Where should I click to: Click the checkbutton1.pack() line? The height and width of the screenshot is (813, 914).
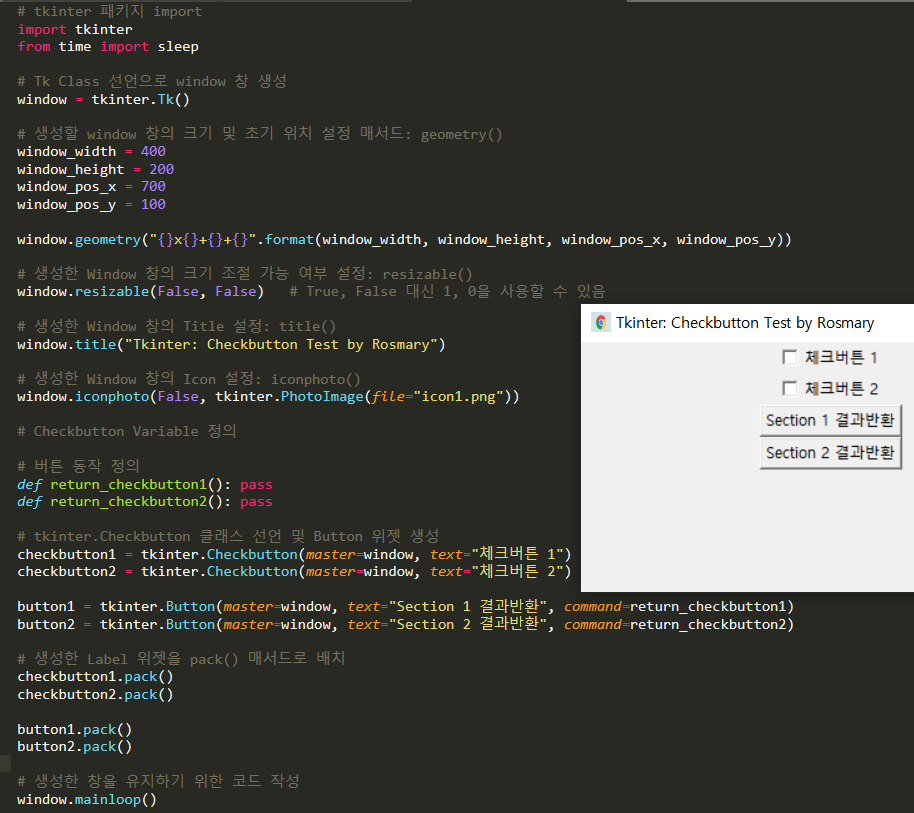click(95, 677)
